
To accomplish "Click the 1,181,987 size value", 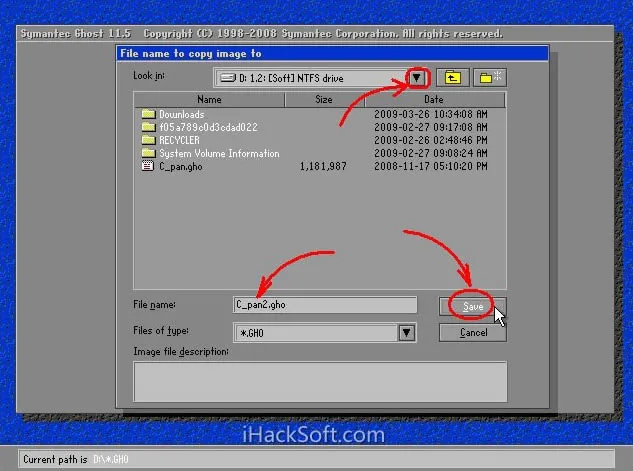I will coord(323,166).
